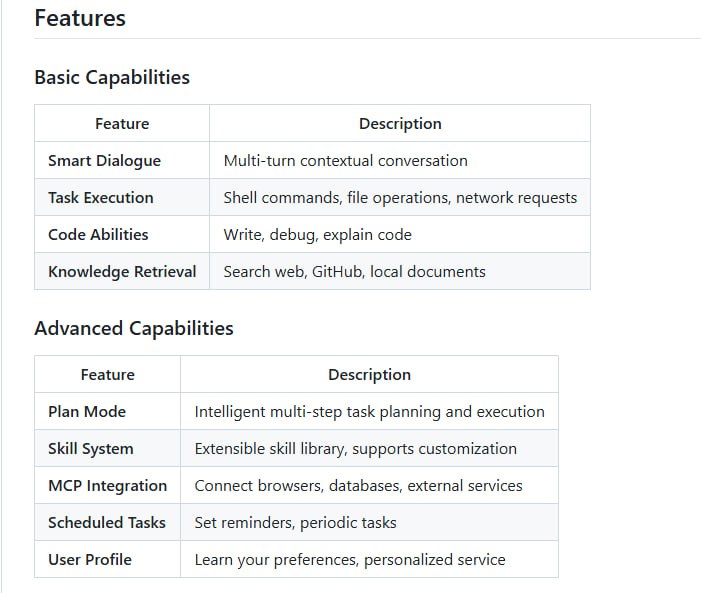701x593 pixels.
Task: Click the Shell commands, file operations description
Action: [400, 197]
